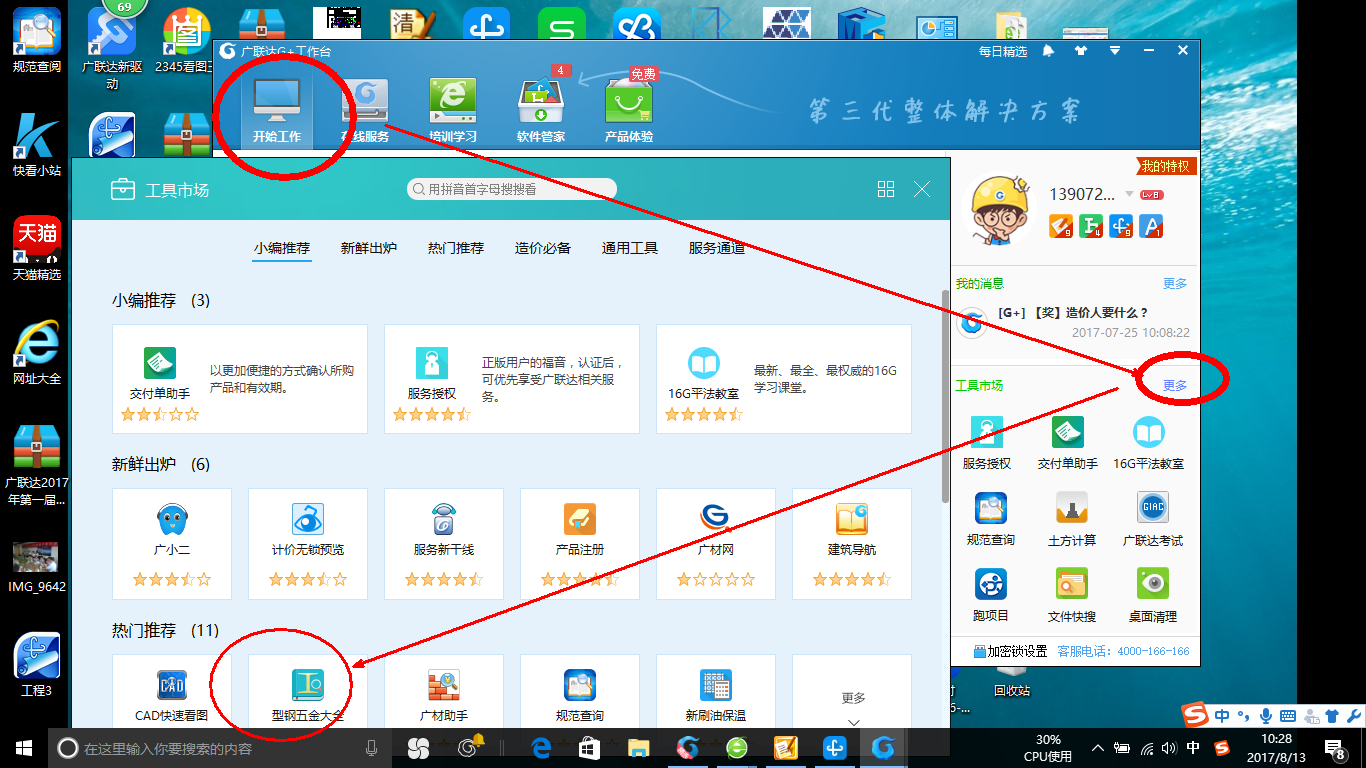Viewport: 1366px width, 768px height.
Task: Open 文件快搜 in the side panel
Action: pos(1072,595)
